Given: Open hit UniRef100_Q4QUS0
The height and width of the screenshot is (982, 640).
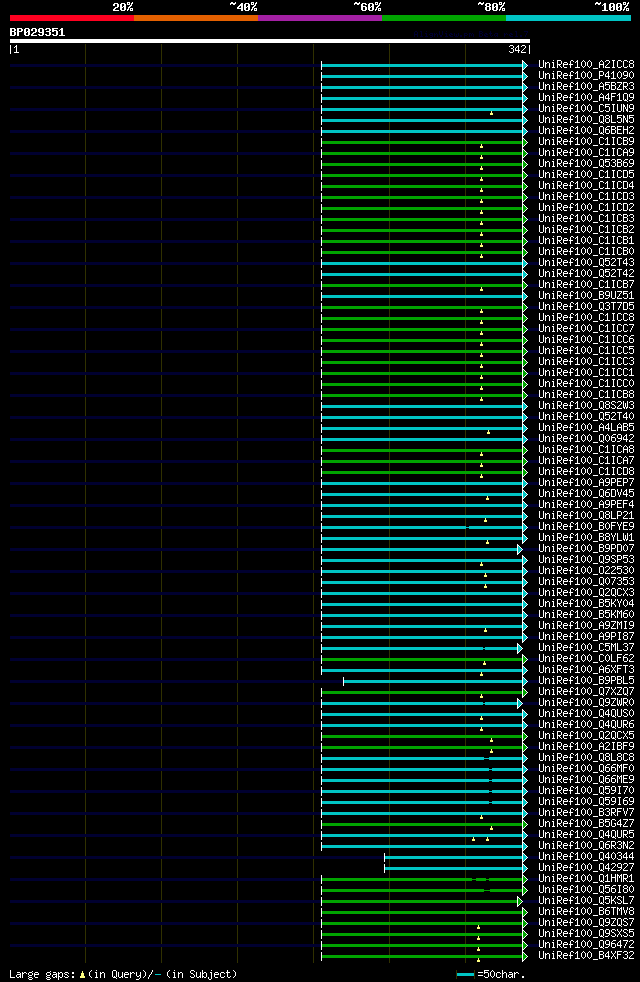Looking at the screenshot, I should (x=586, y=713).
